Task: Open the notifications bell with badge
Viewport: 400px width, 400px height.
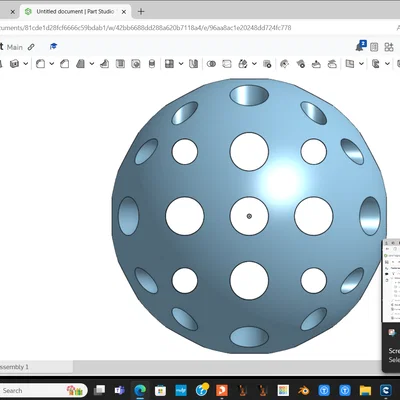Action: click(x=361, y=46)
